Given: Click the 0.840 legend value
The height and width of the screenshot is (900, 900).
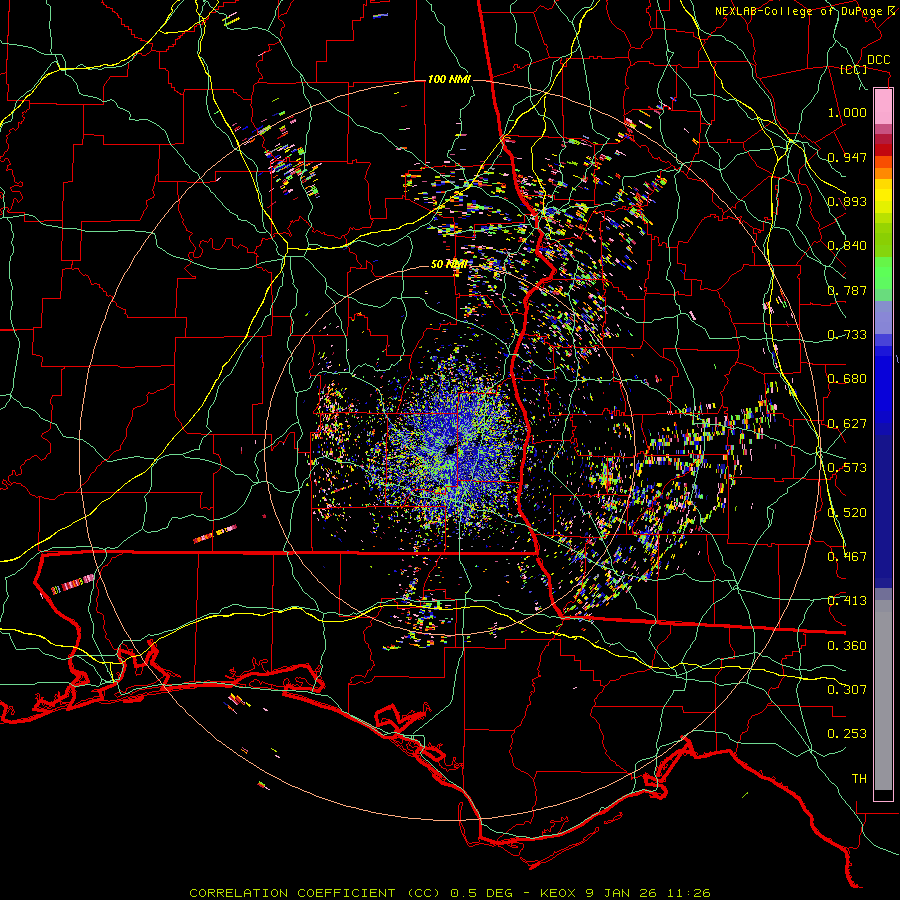Looking at the screenshot, I should pyautogui.click(x=847, y=246).
